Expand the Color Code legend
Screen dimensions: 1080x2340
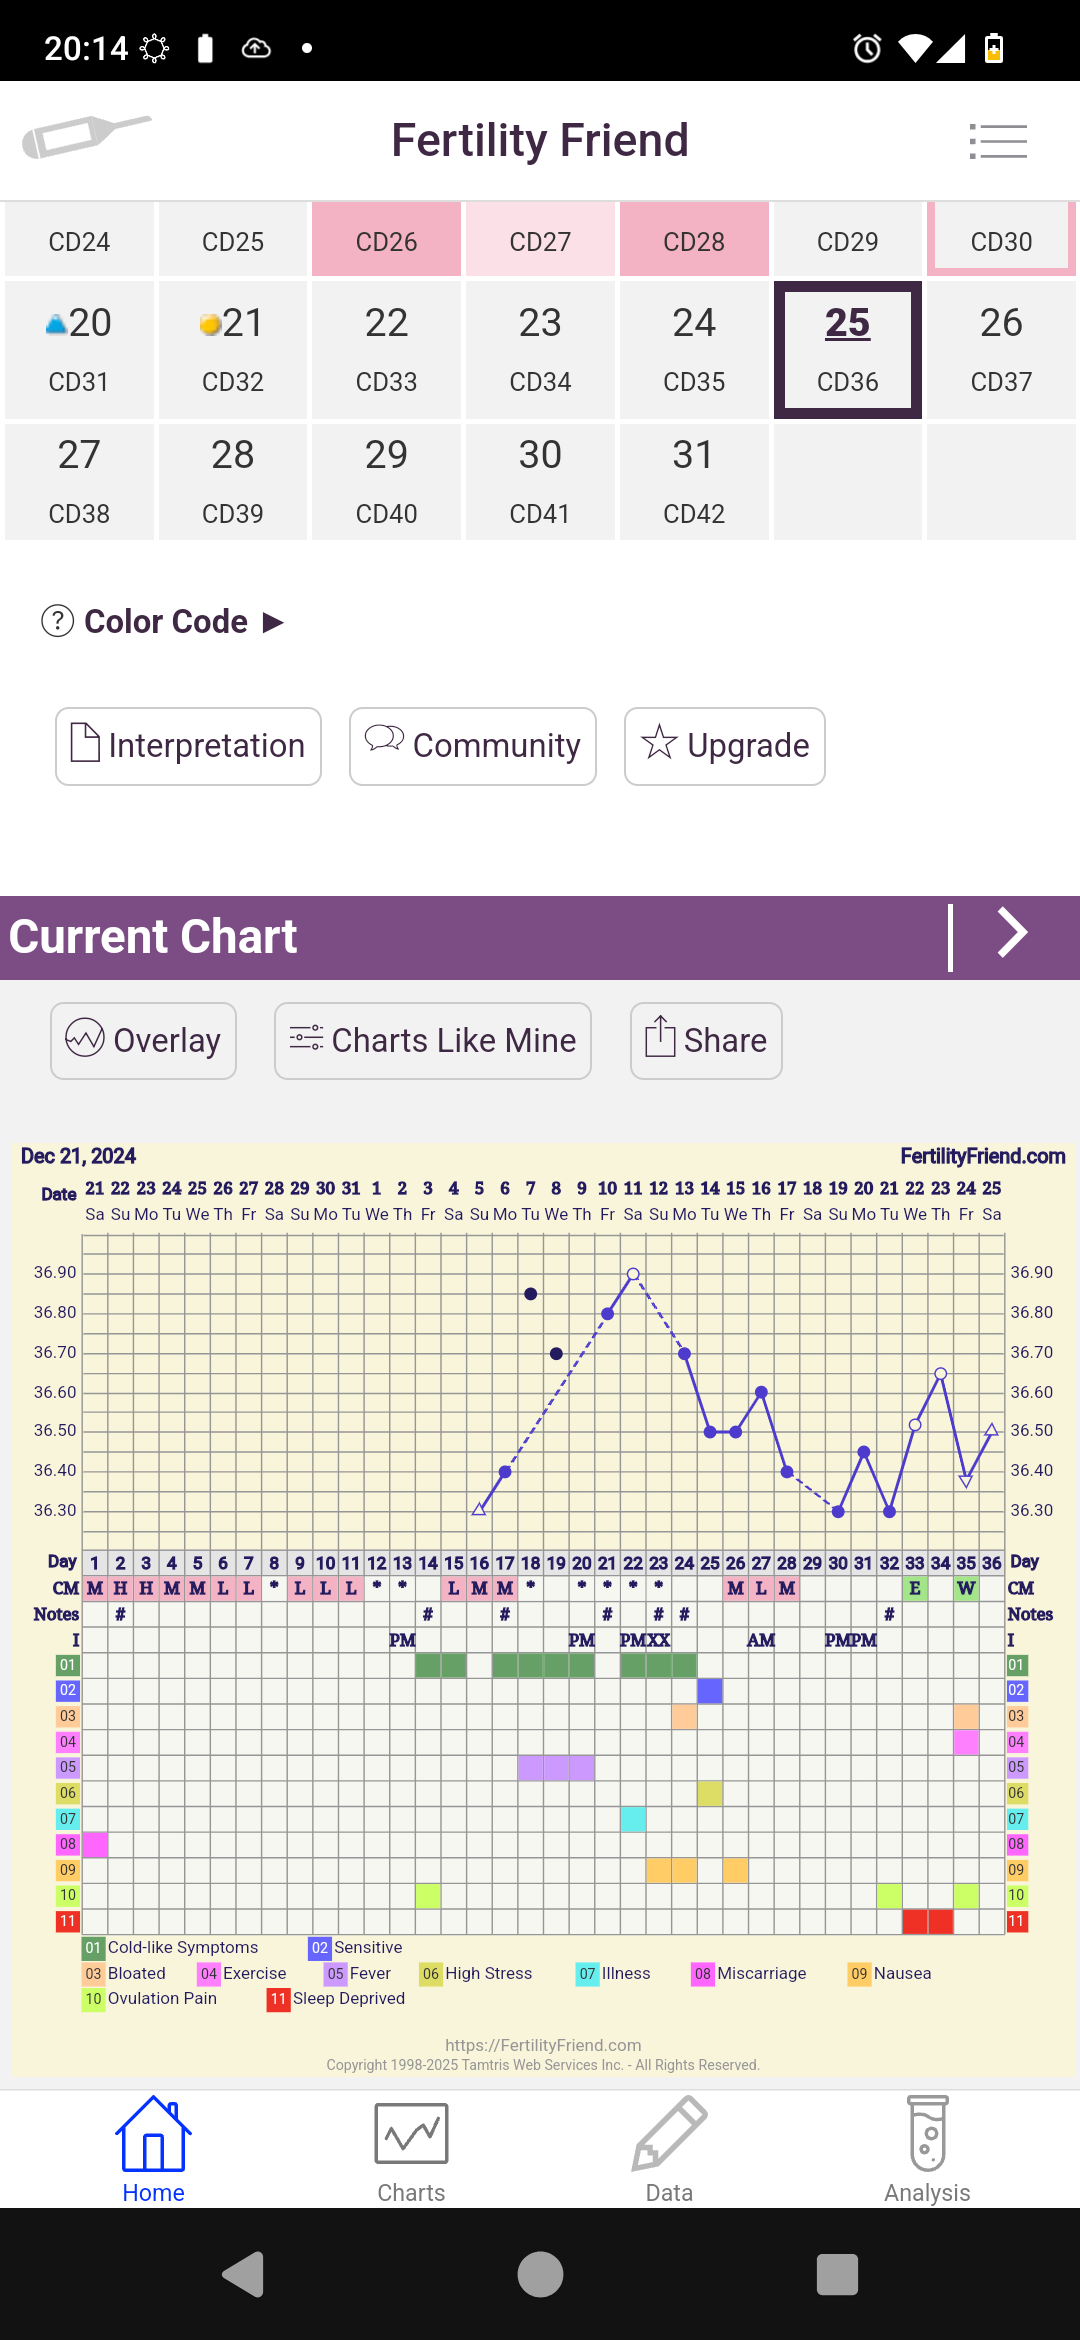point(272,622)
